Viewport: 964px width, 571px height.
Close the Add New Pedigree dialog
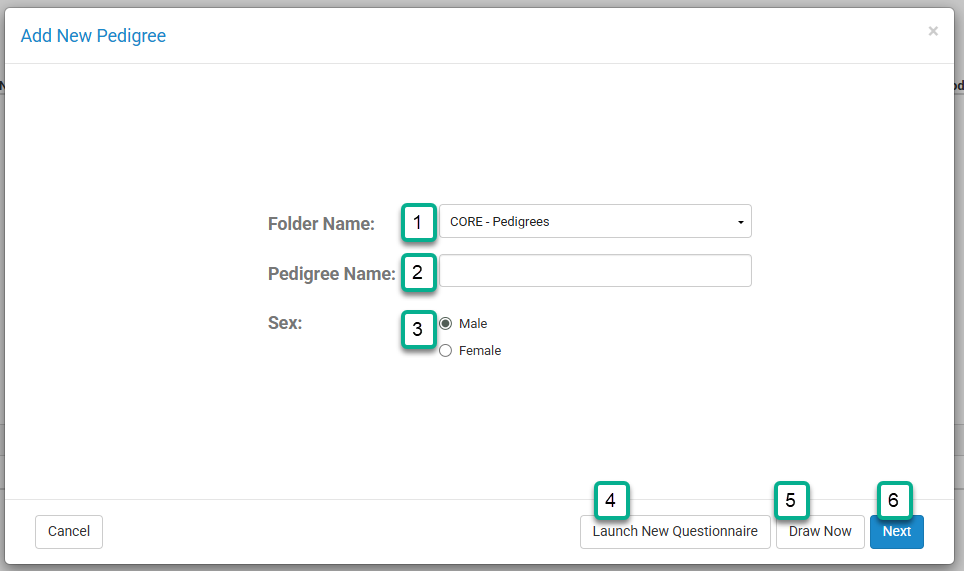[x=933, y=32]
